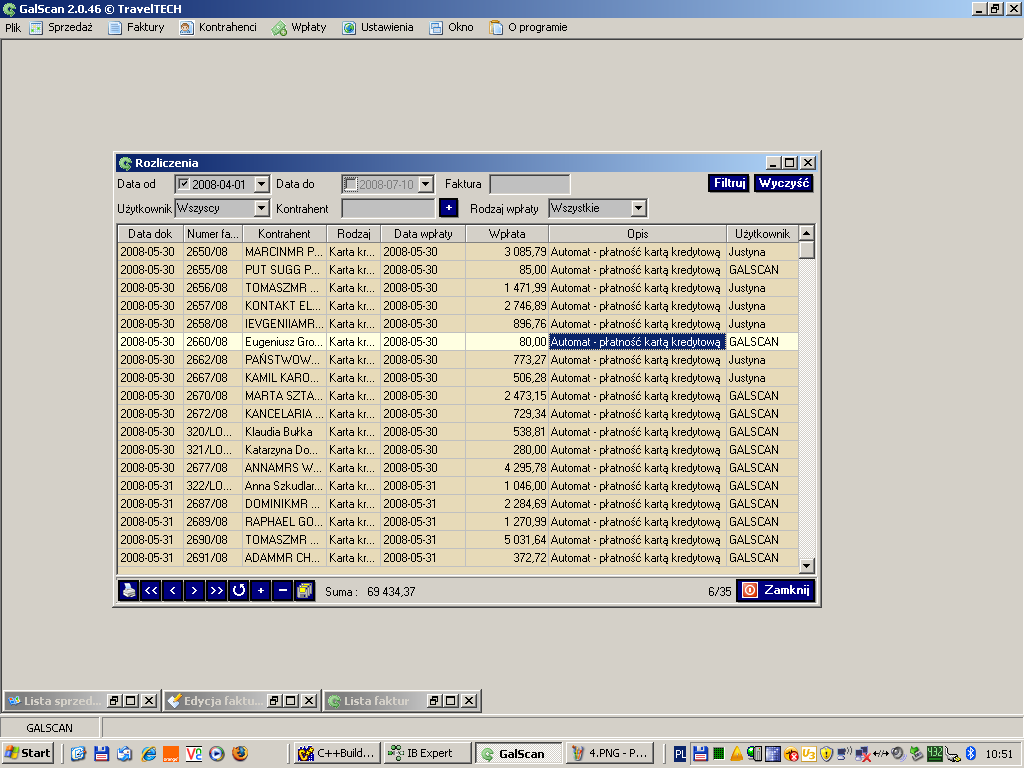Click the PAŃSTWOW... contractor cell

coord(283,360)
